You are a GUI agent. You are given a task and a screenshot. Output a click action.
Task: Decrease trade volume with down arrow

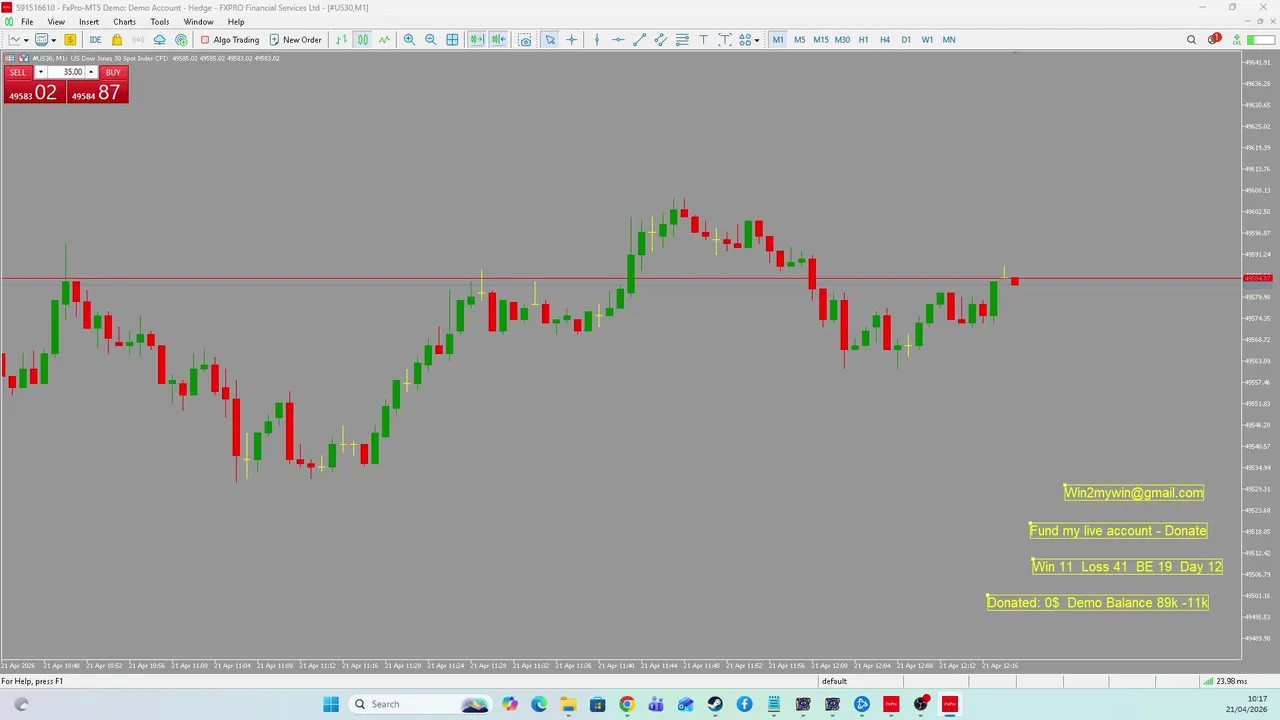(41, 72)
